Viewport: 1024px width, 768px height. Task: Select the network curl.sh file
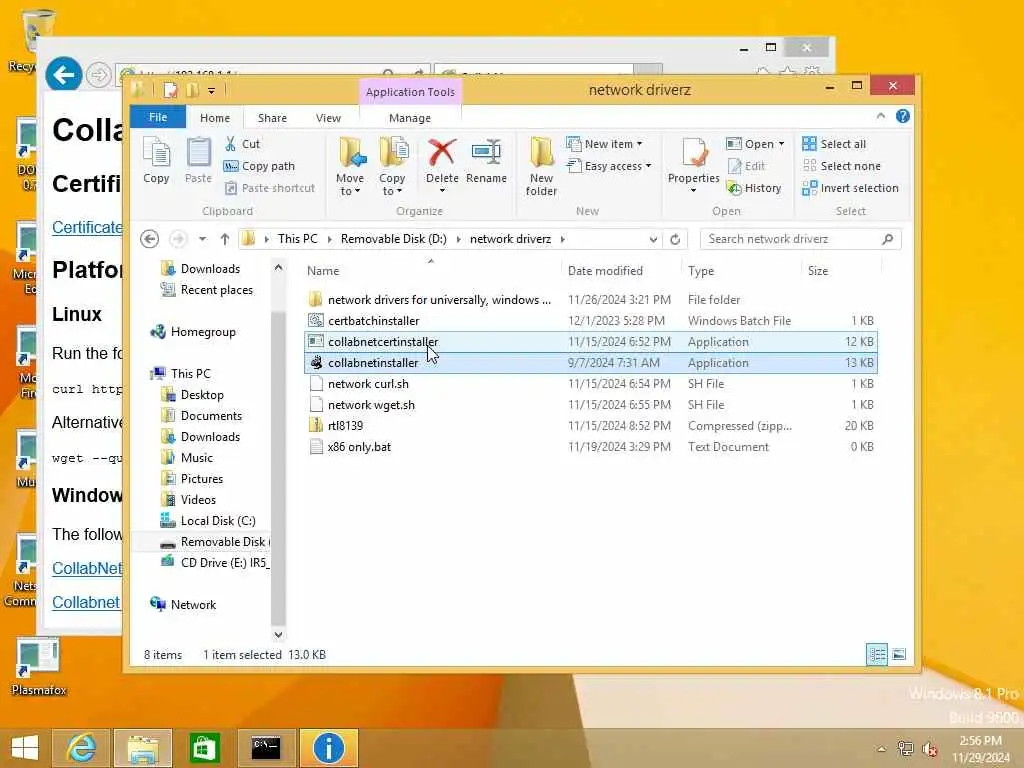(x=590, y=383)
